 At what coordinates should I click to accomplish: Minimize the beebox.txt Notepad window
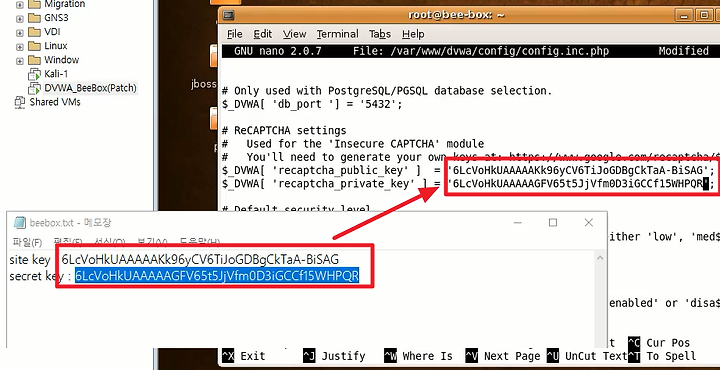point(518,223)
